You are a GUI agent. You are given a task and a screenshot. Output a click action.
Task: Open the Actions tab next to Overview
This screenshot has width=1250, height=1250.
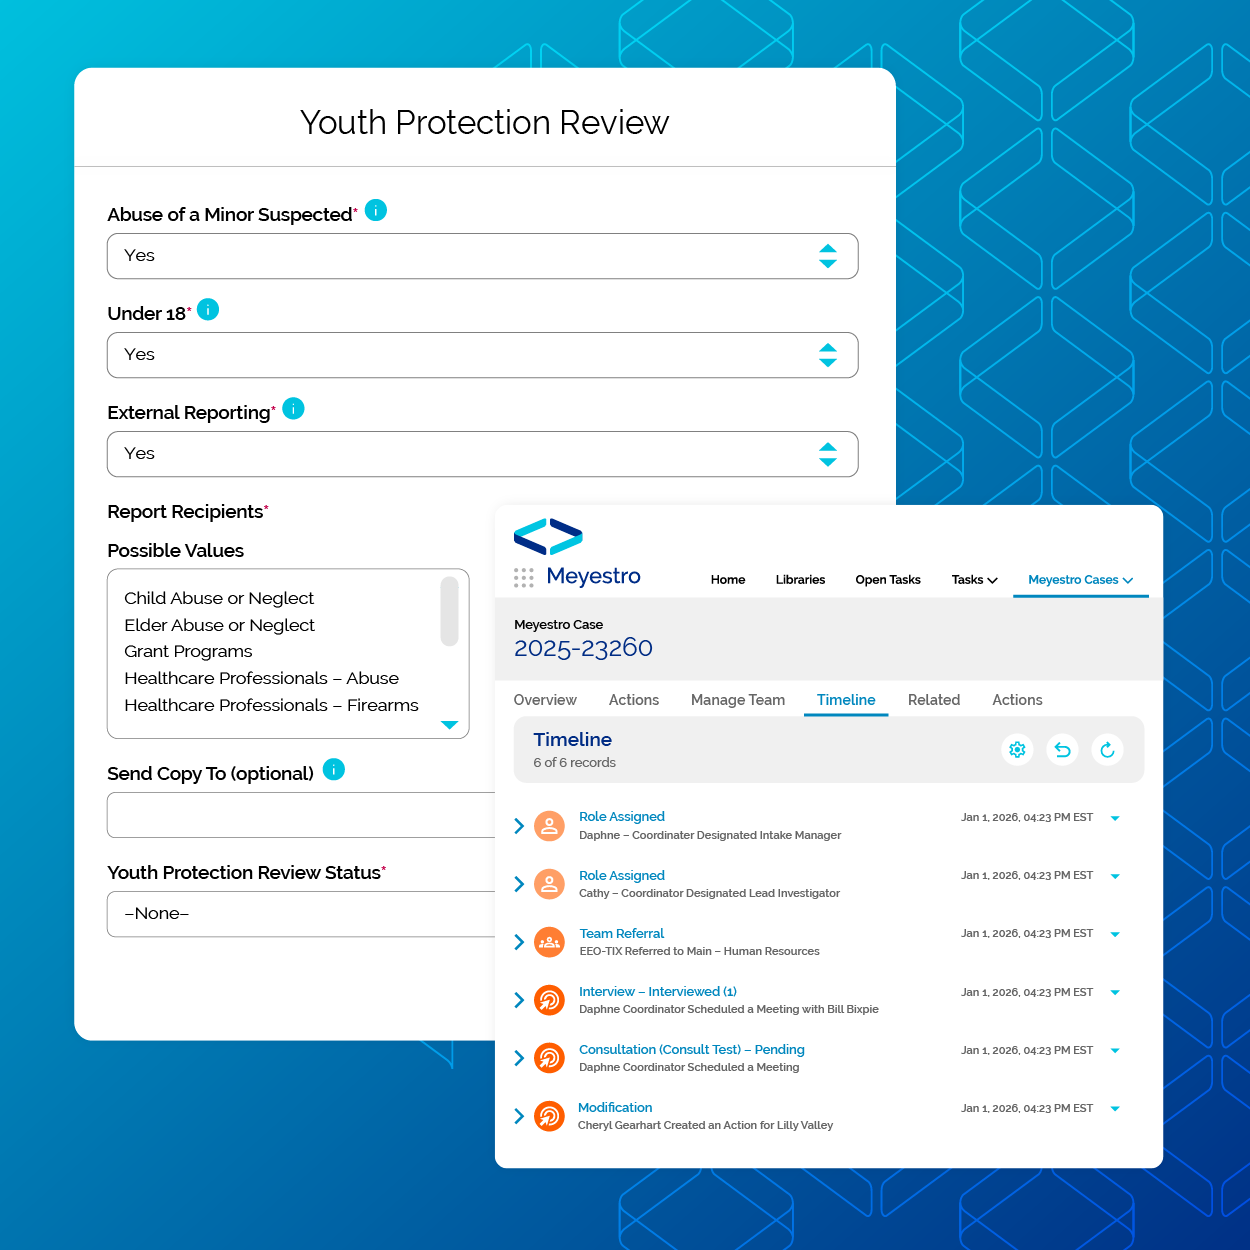point(634,700)
